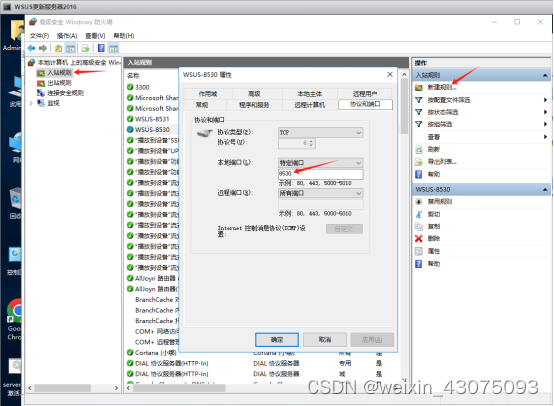This screenshot has width=554, height=406.
Task: Click the local port field containing 8530
Action: click(x=320, y=174)
